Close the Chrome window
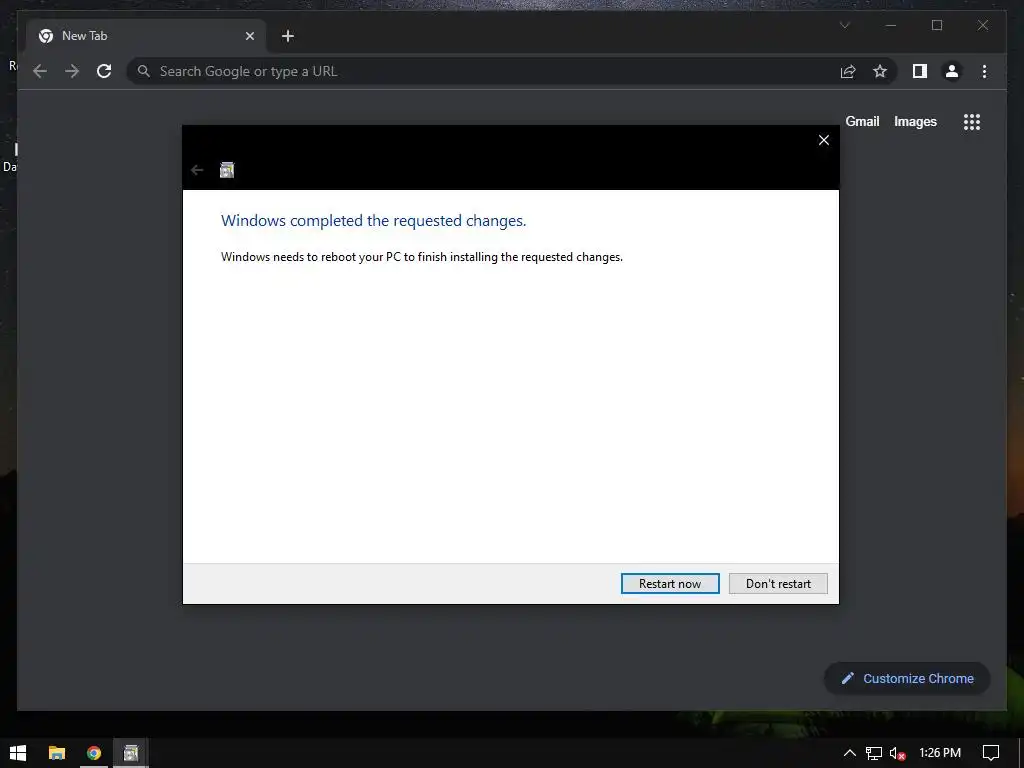The width and height of the screenshot is (1024, 768). pos(982,25)
